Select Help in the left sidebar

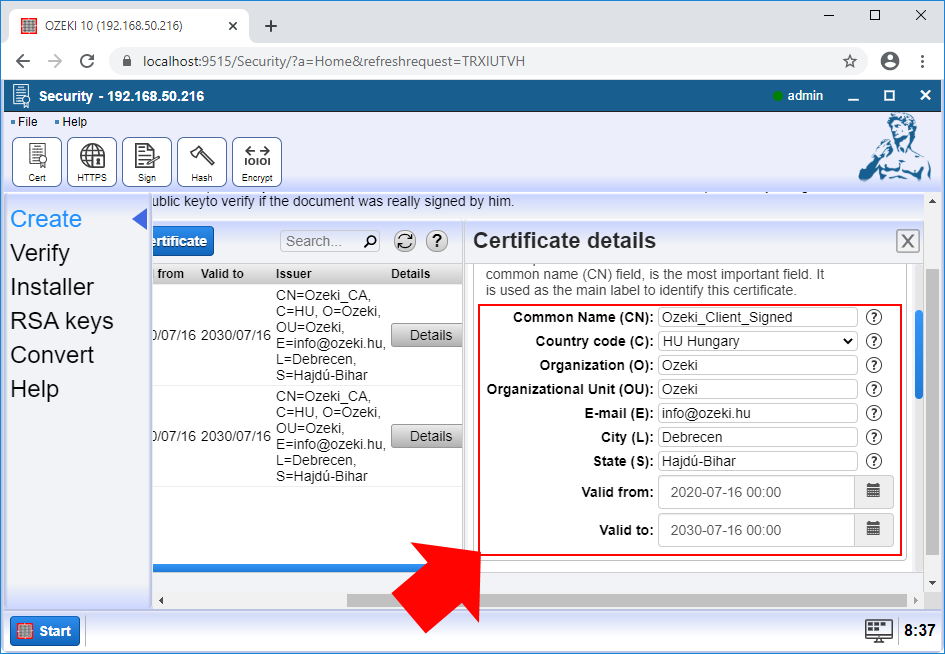[x=34, y=389]
